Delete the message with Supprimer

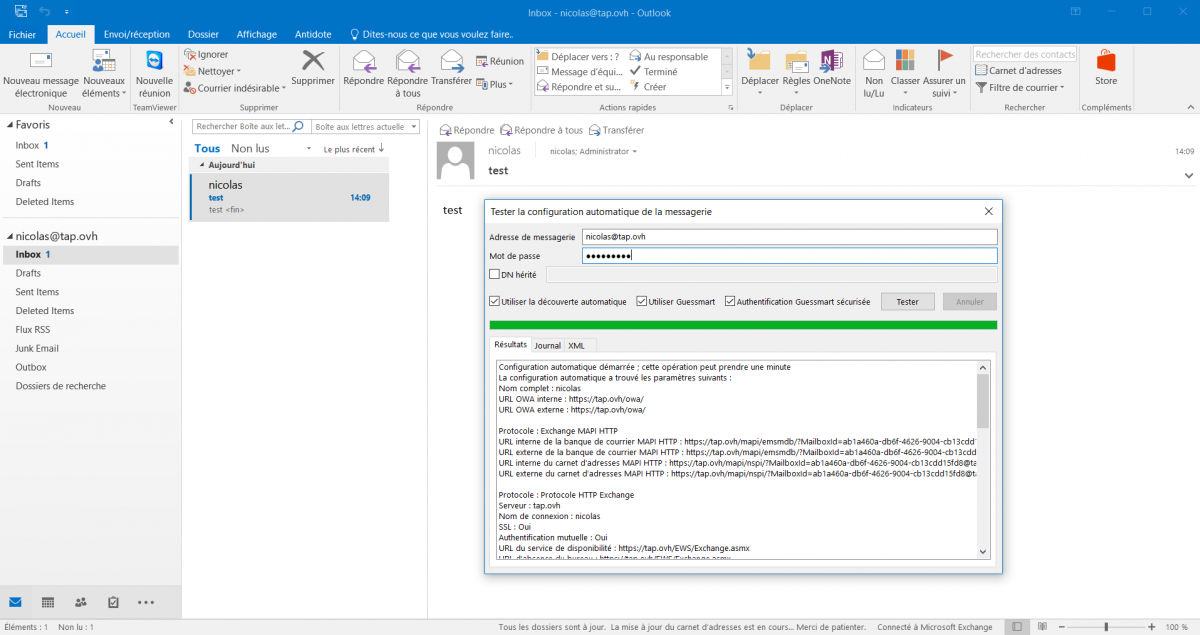313,68
